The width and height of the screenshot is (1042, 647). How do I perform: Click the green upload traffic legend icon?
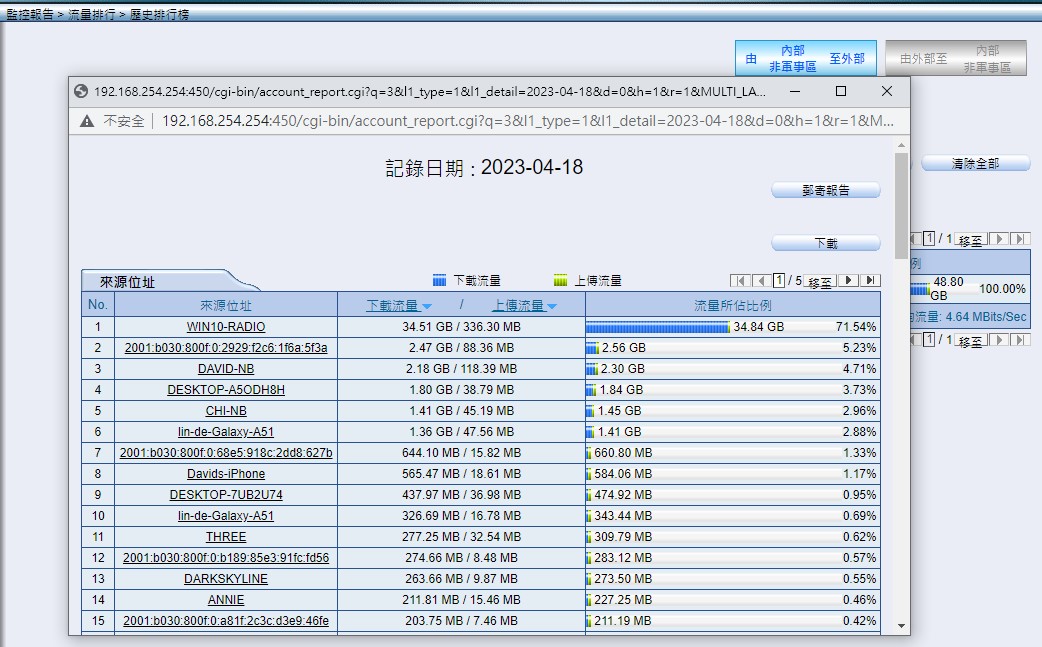(560, 281)
